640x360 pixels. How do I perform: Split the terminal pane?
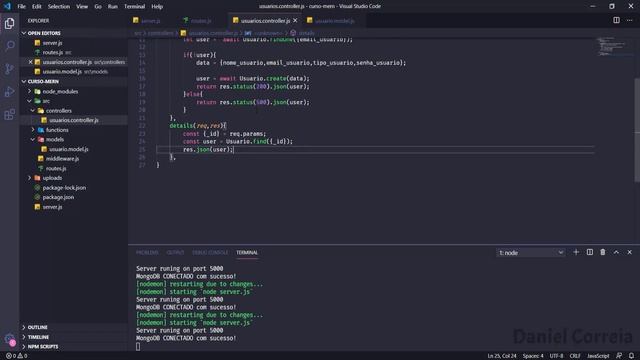tap(589, 252)
